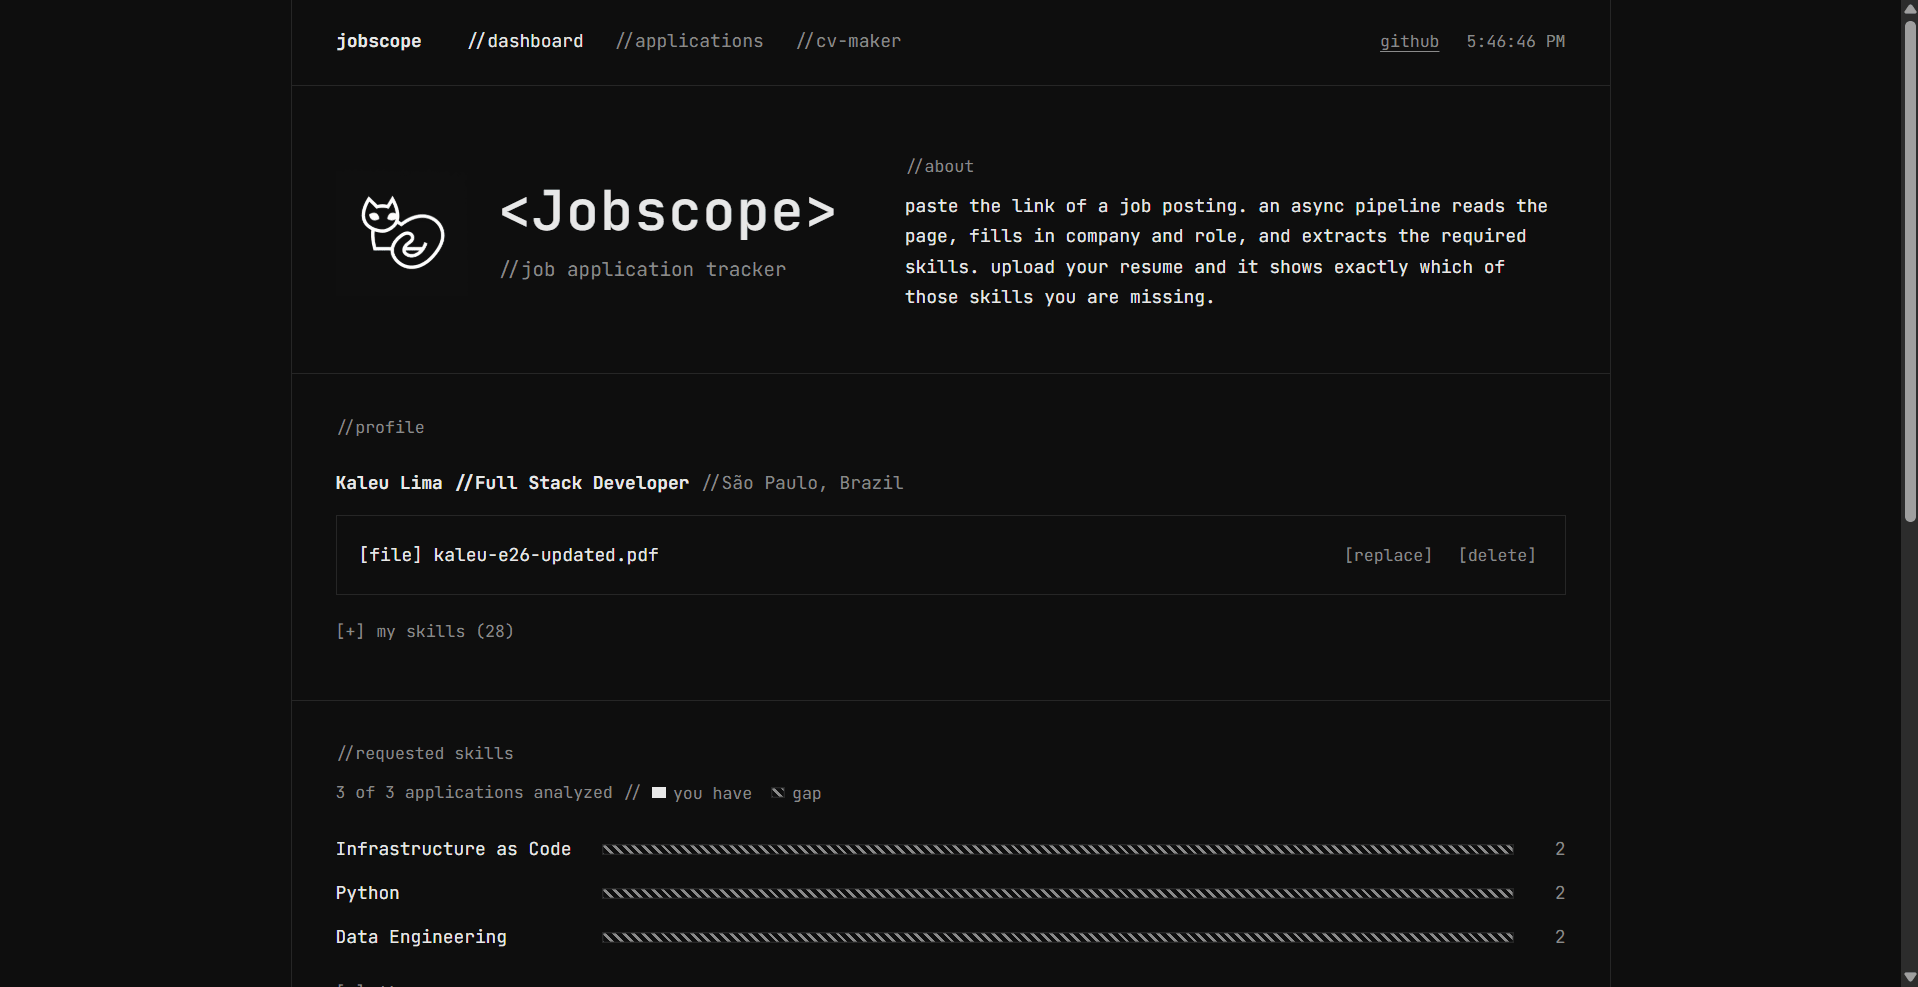Click the hatched 'gap' legend swatch

pos(778,793)
